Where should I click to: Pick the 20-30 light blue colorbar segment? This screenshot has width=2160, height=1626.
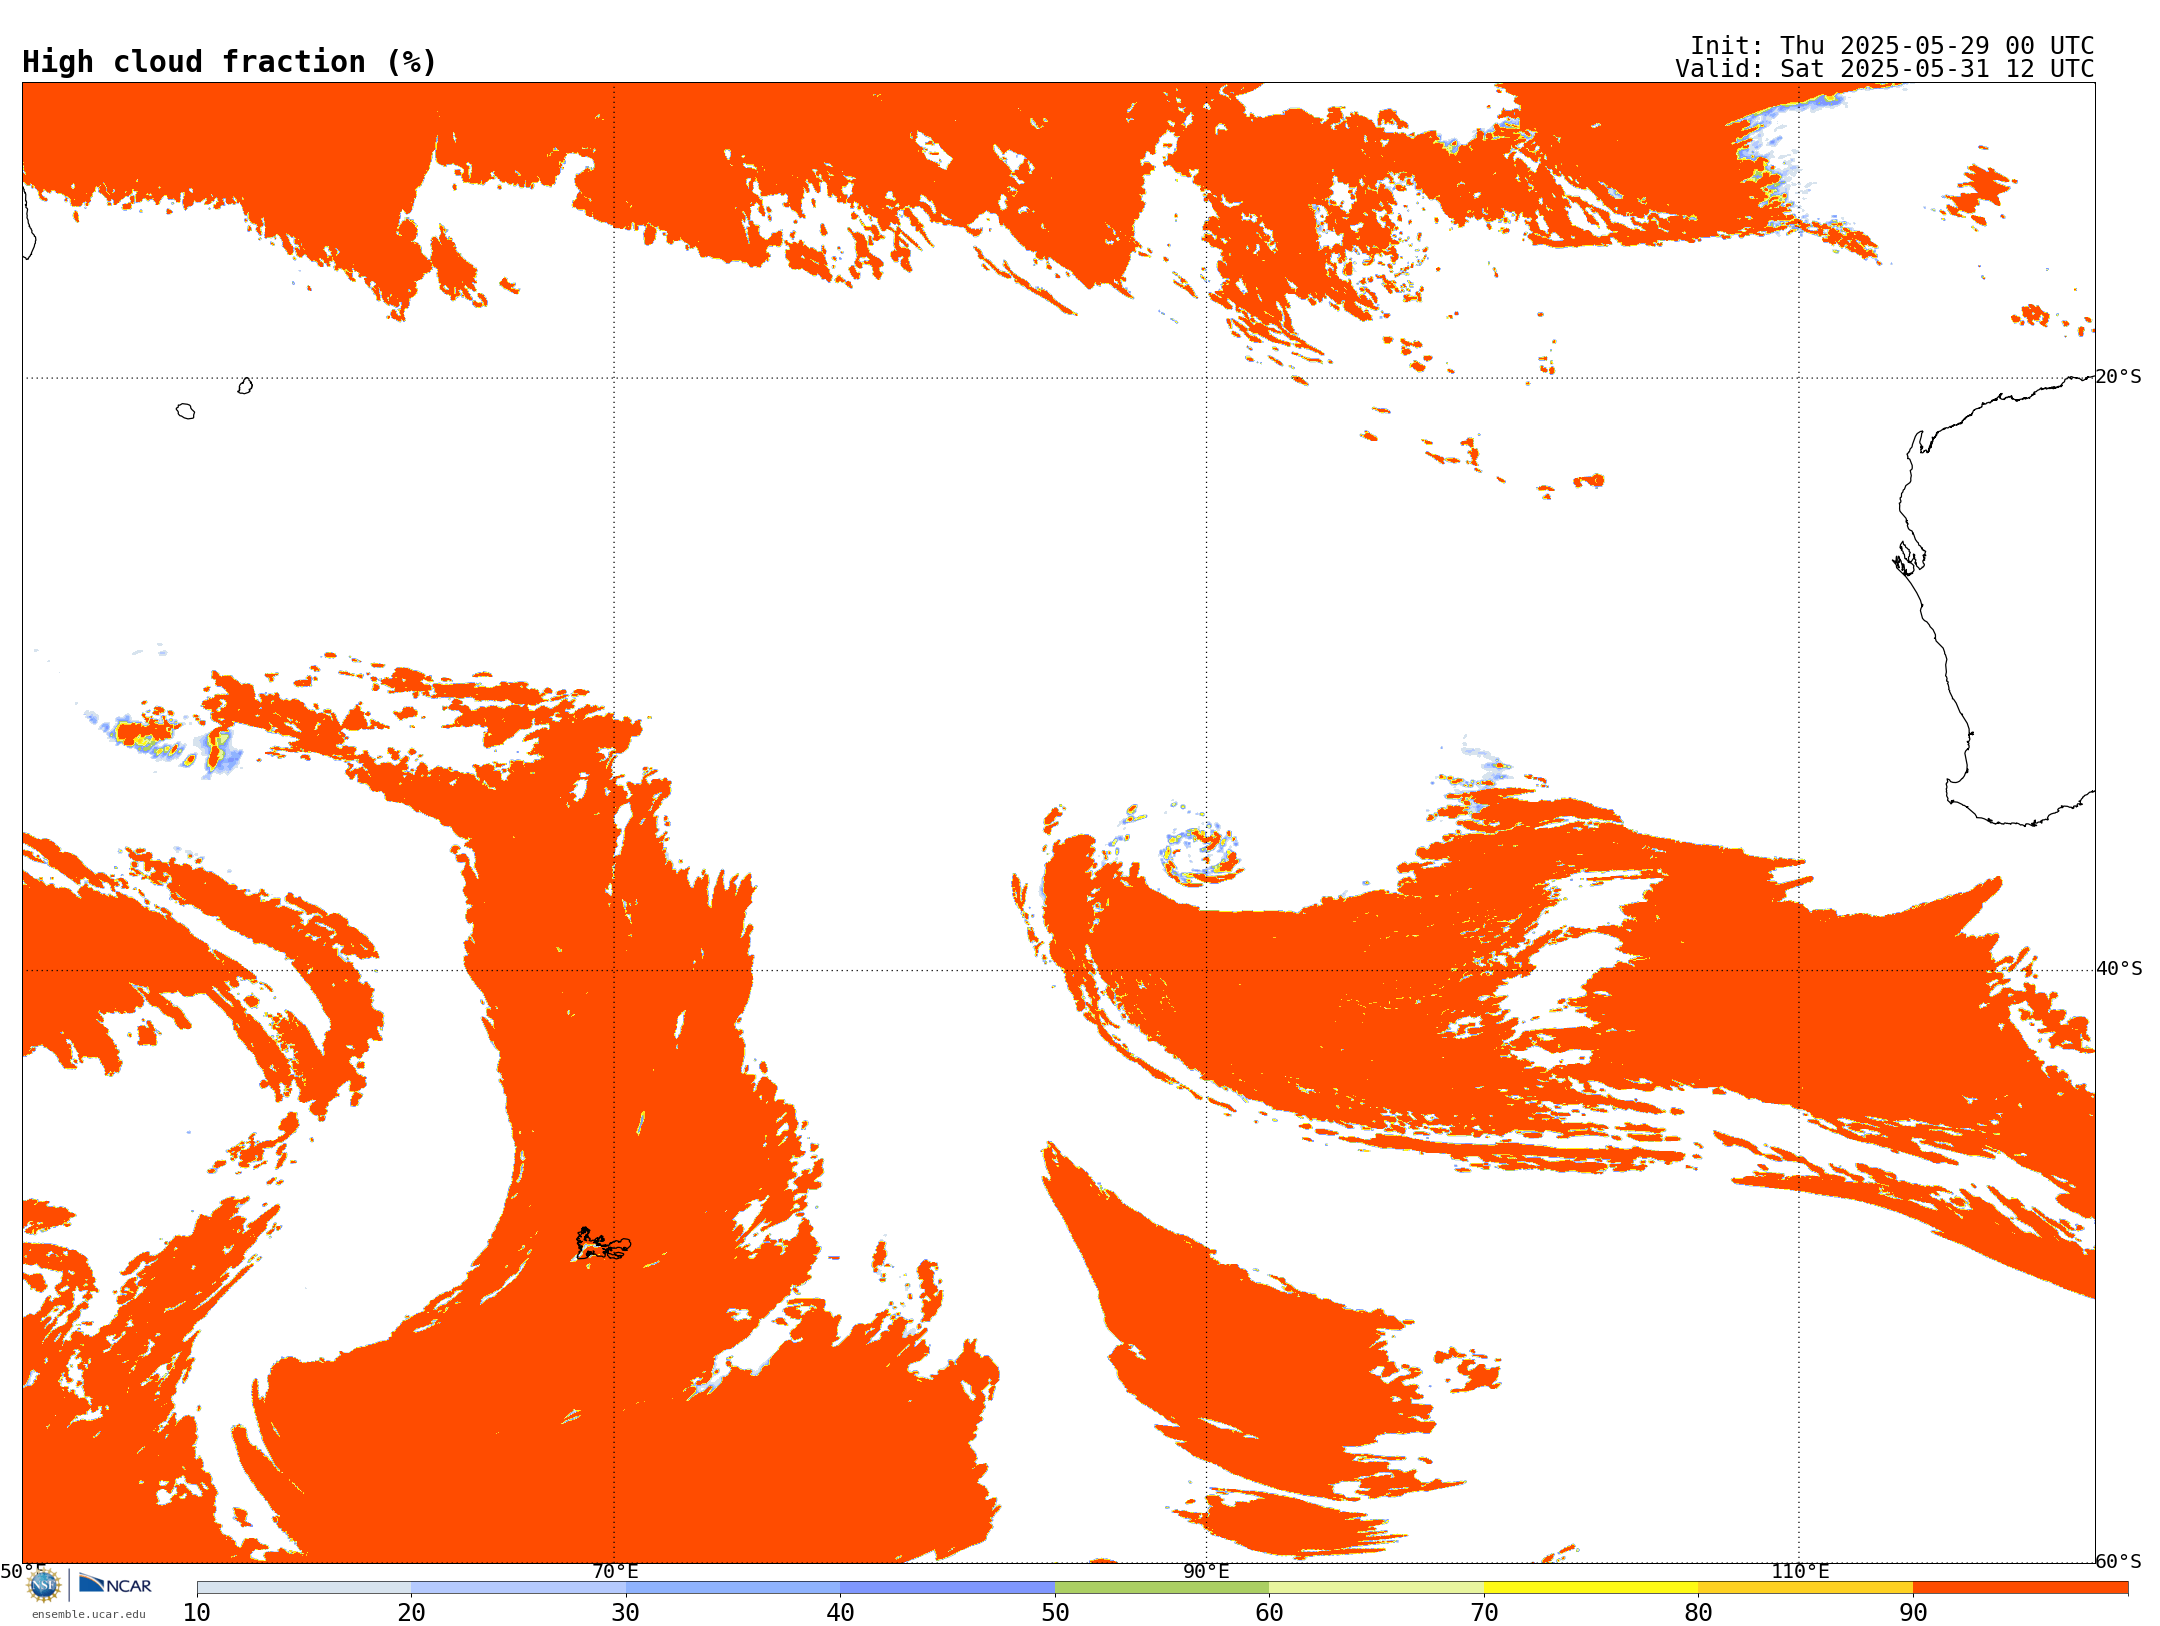pyautogui.click(x=518, y=1588)
